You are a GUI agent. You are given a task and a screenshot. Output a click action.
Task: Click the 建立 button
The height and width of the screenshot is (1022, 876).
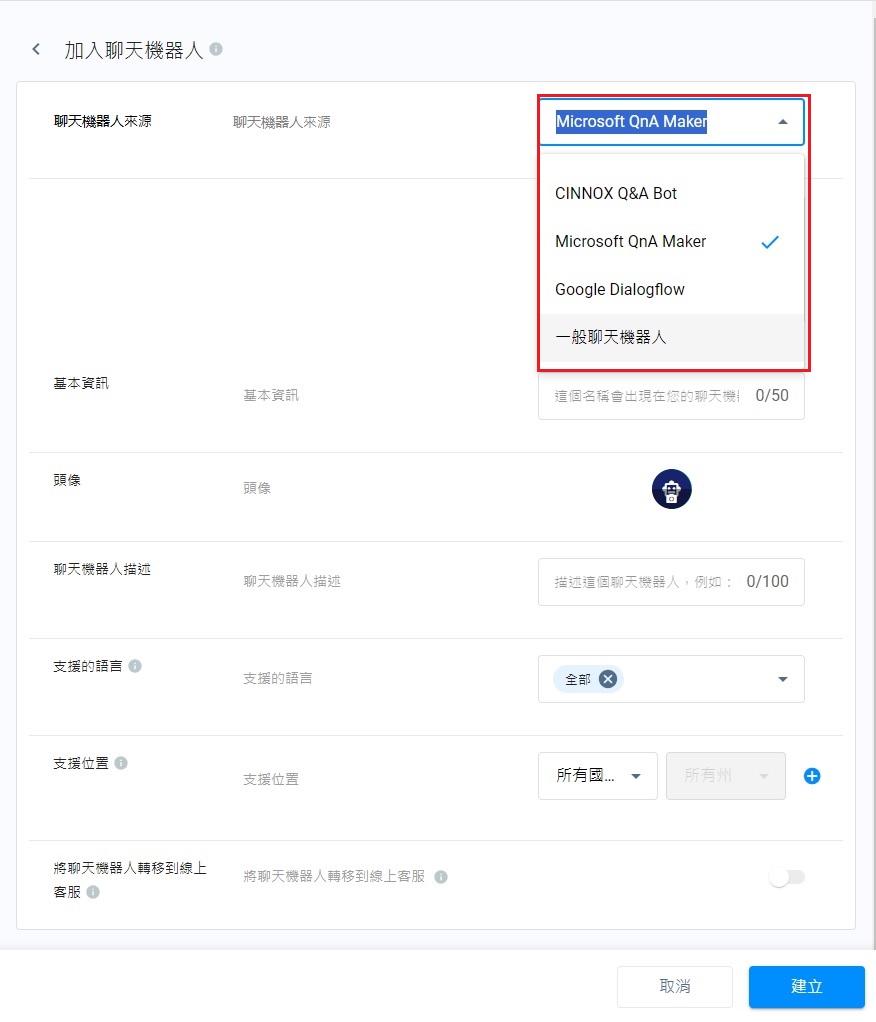click(806, 986)
